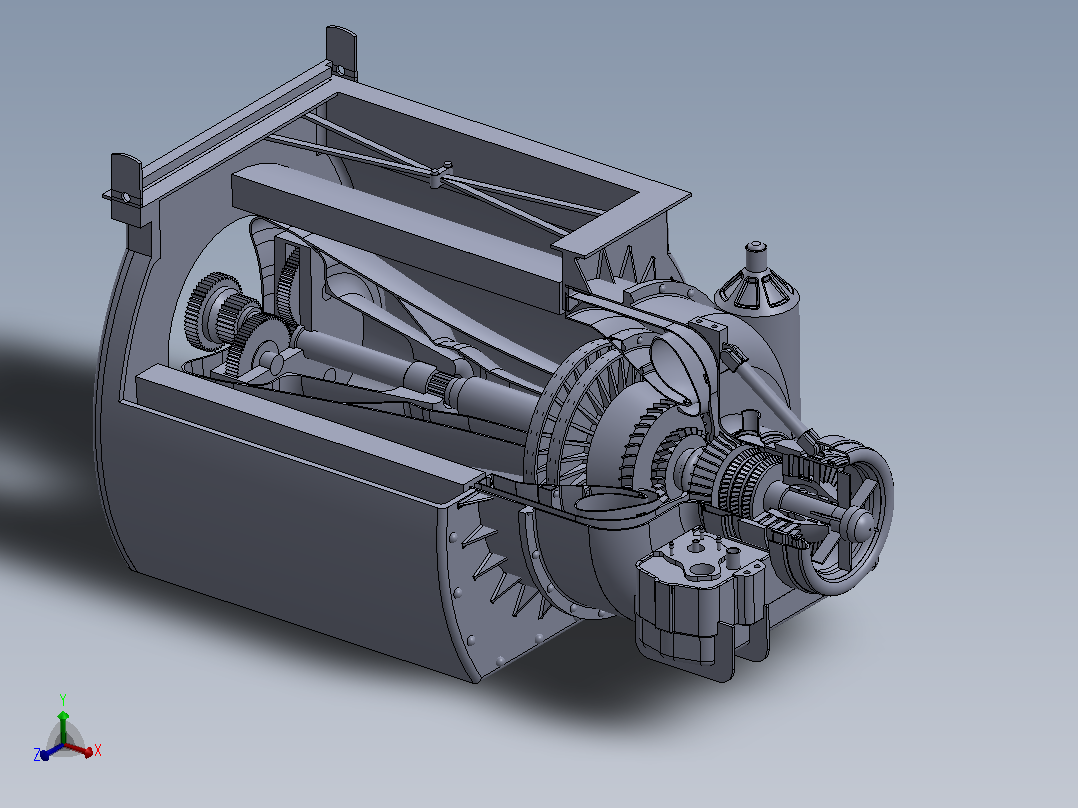Viewport: 1078px width, 808px height.
Task: Click the green Y axis of the orientation triad
Action: [63, 727]
